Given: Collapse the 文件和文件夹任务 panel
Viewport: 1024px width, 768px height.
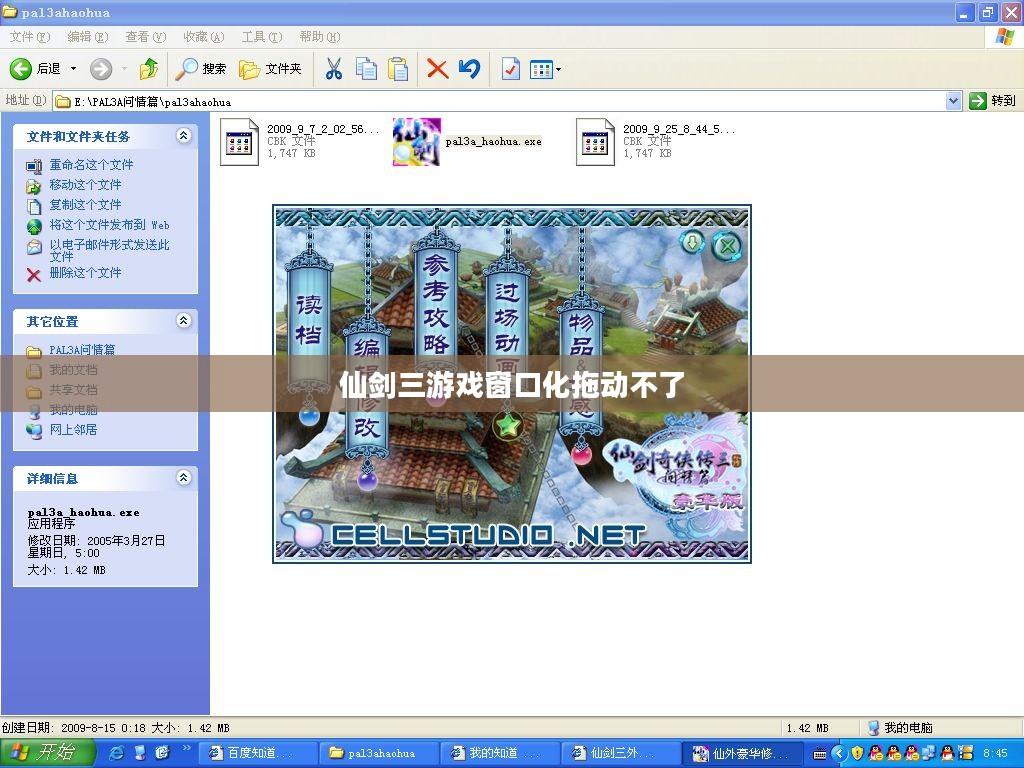Looking at the screenshot, I should click(184, 136).
